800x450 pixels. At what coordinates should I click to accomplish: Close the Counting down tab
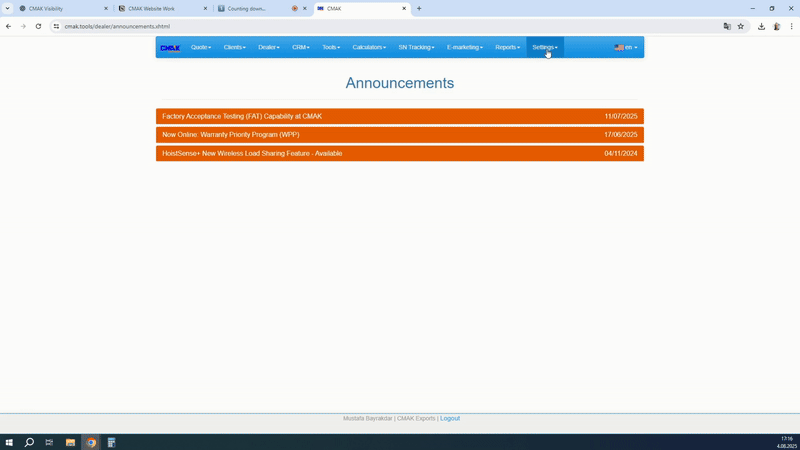click(305, 9)
